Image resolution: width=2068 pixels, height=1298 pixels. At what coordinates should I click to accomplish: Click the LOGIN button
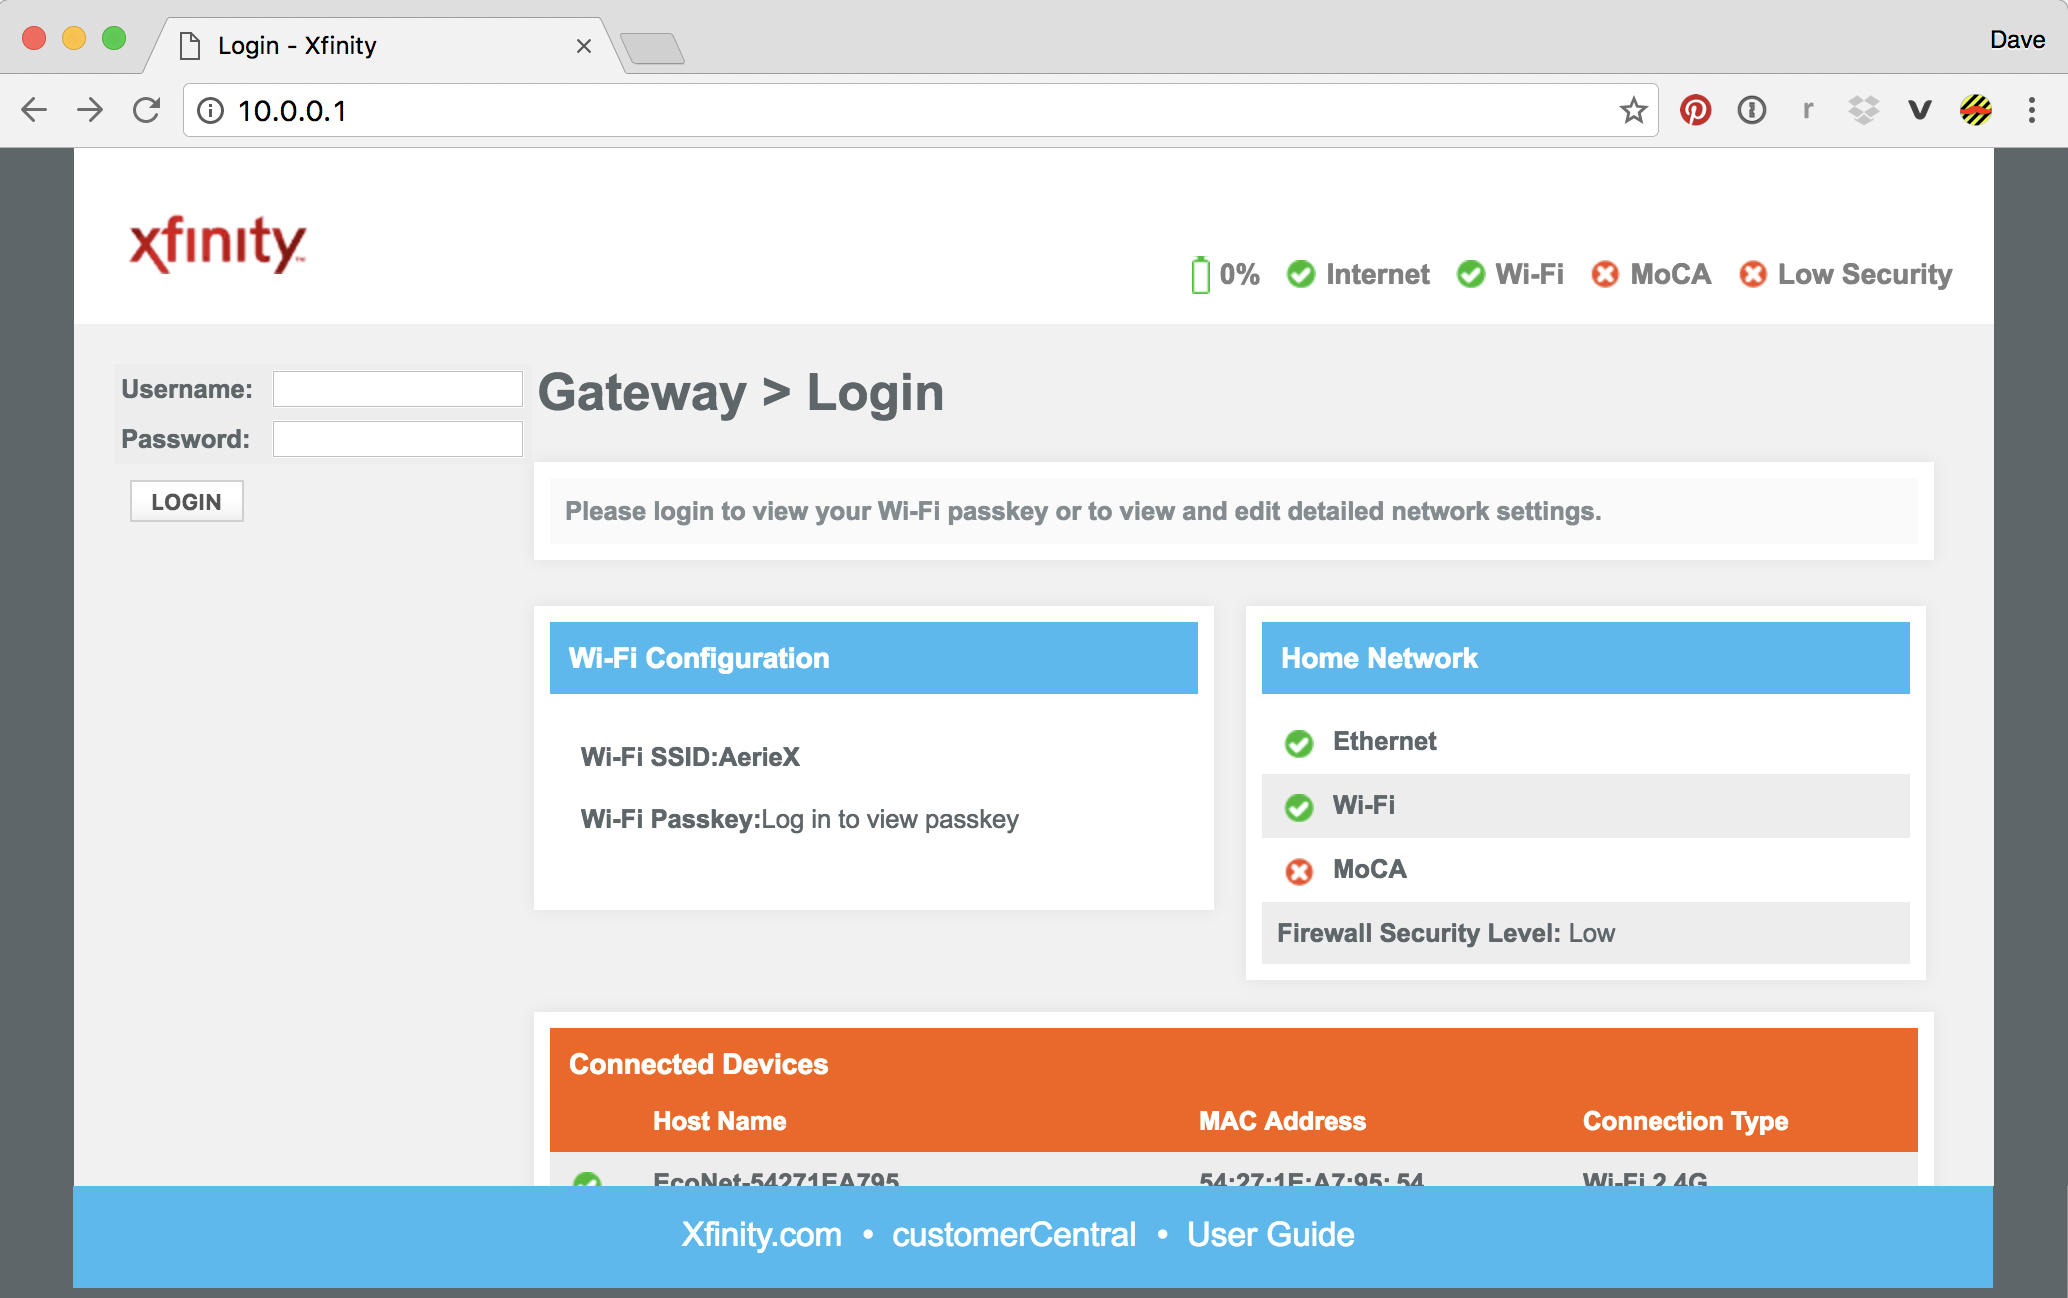click(187, 501)
